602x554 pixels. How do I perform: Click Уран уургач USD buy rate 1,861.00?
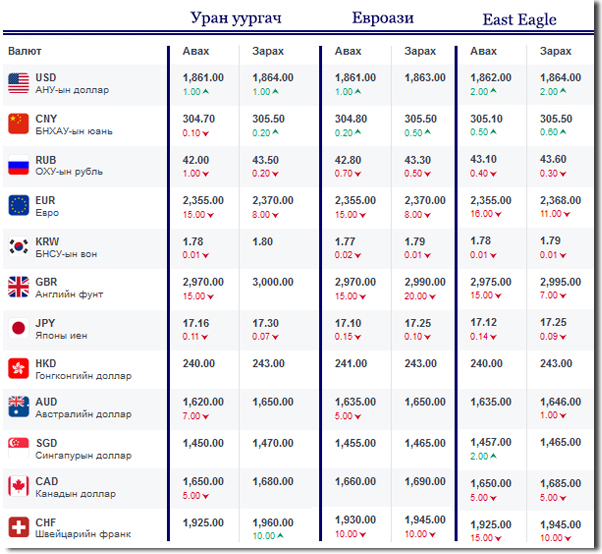203,77
